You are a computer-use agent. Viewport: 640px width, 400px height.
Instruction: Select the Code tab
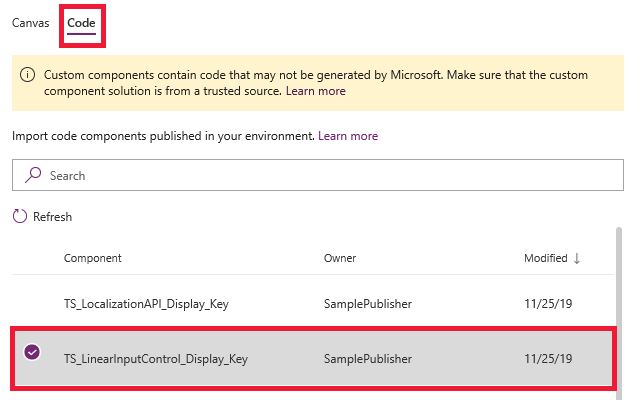(x=81, y=23)
